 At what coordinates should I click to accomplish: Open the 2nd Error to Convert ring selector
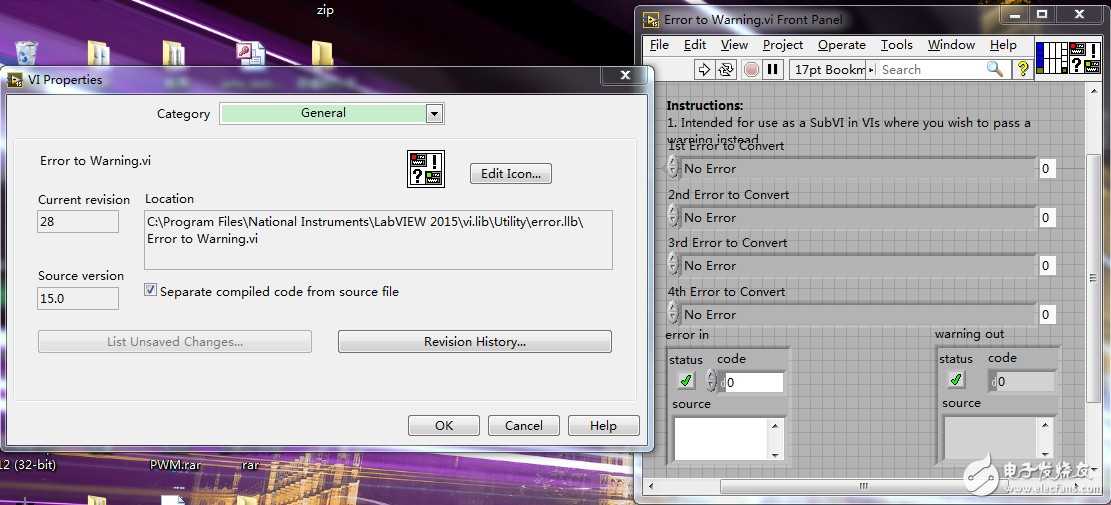[858, 217]
